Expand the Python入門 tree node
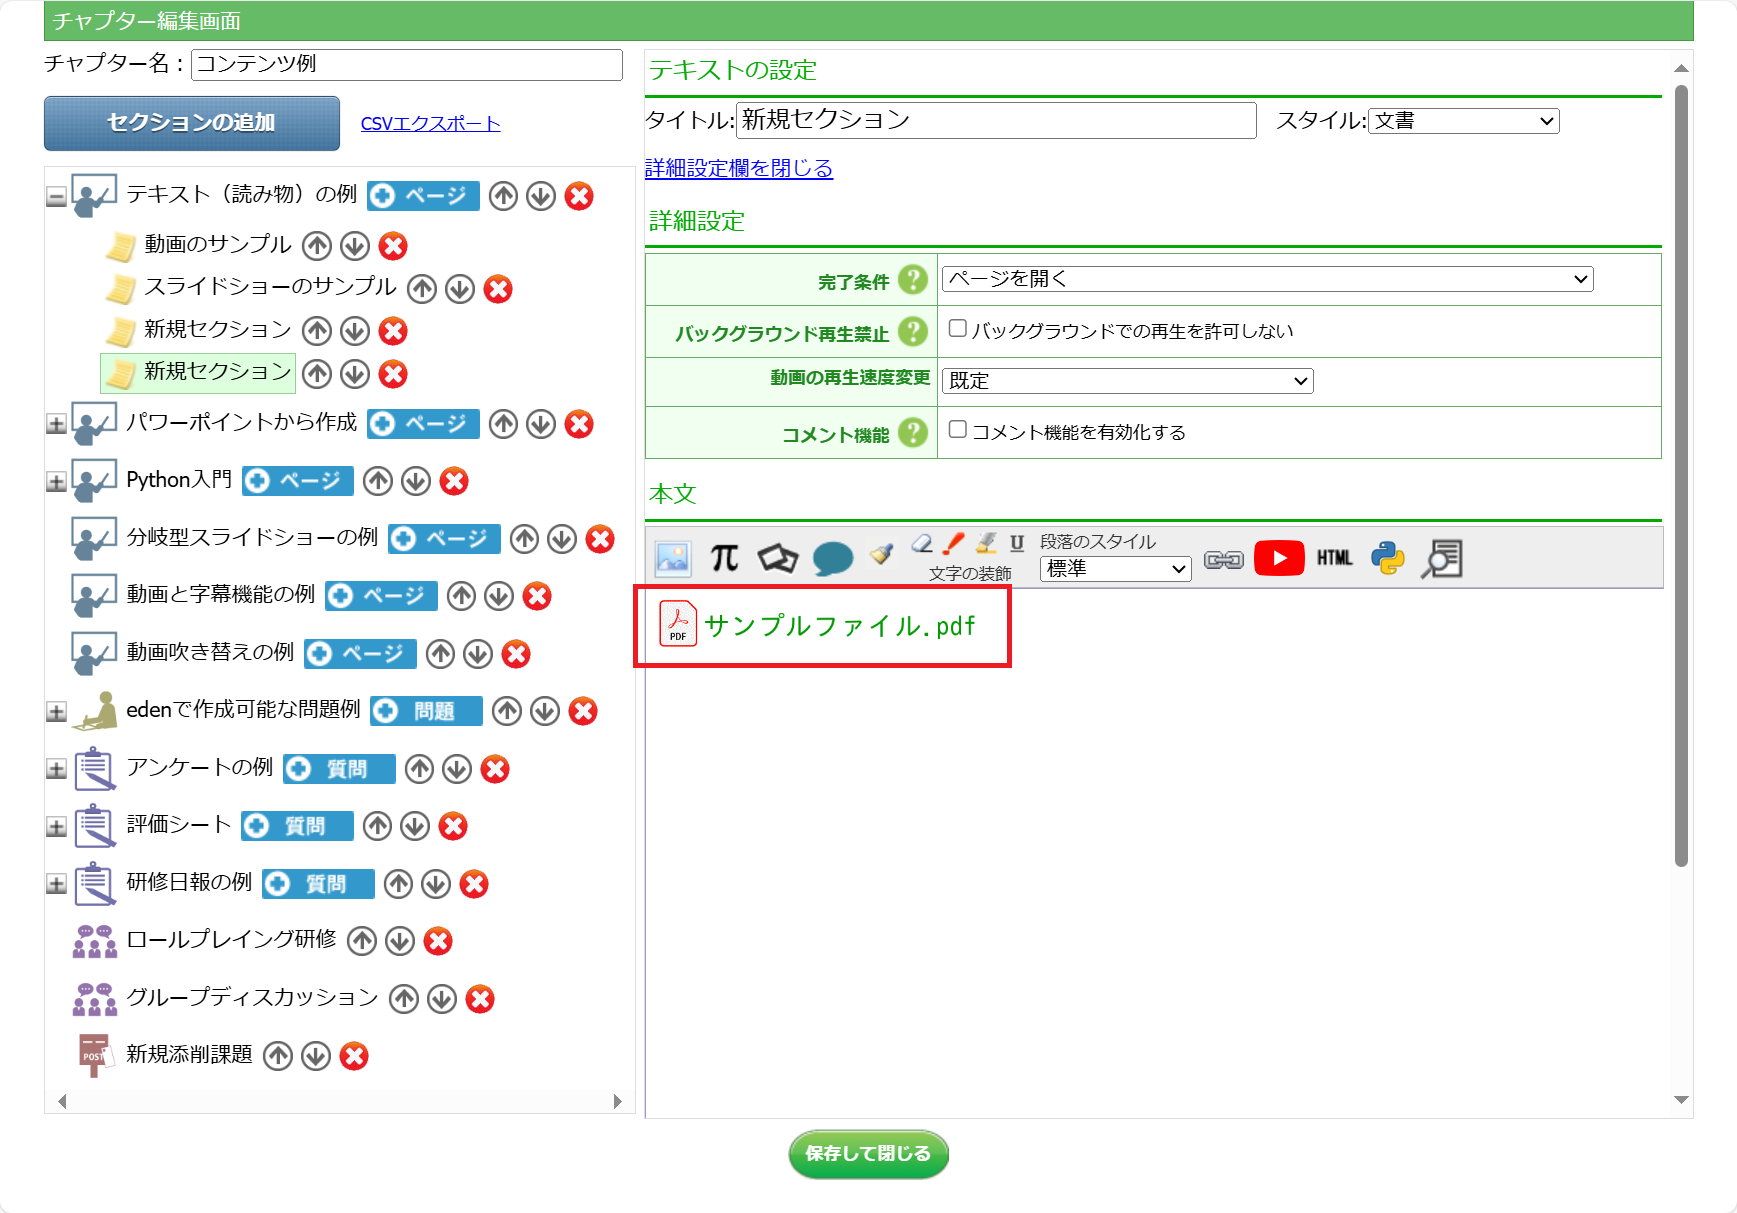This screenshot has width=1737, height=1213. pos(56,482)
